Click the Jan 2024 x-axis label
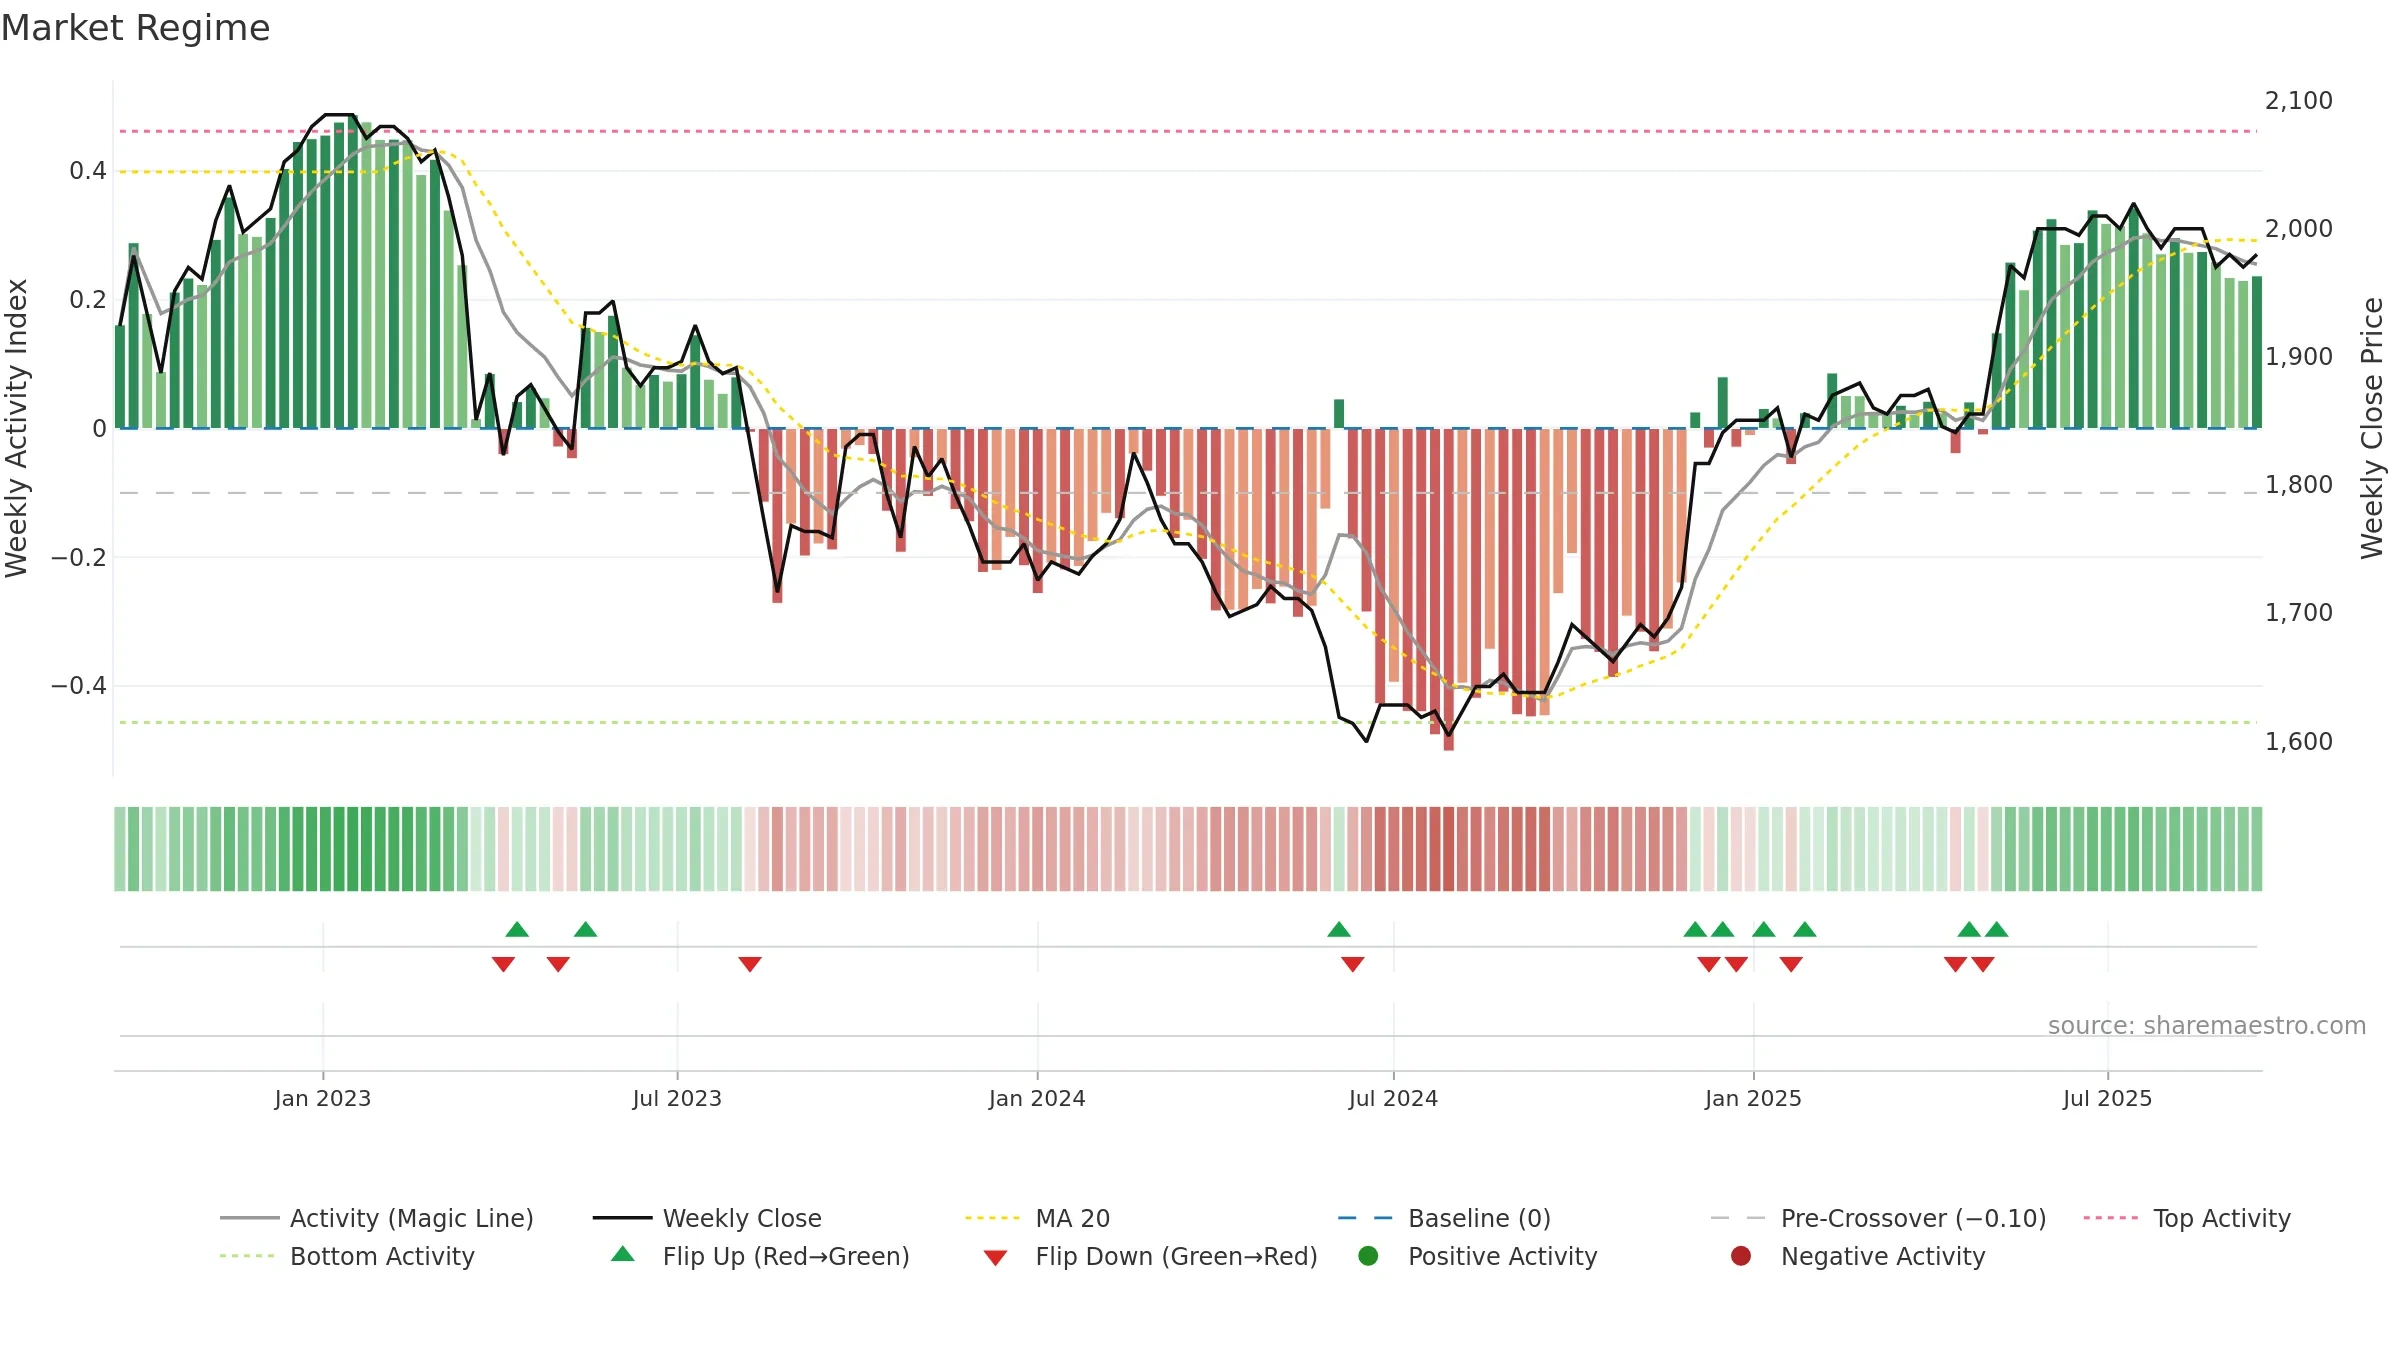This screenshot has height=1350, width=2400. (x=1037, y=1098)
